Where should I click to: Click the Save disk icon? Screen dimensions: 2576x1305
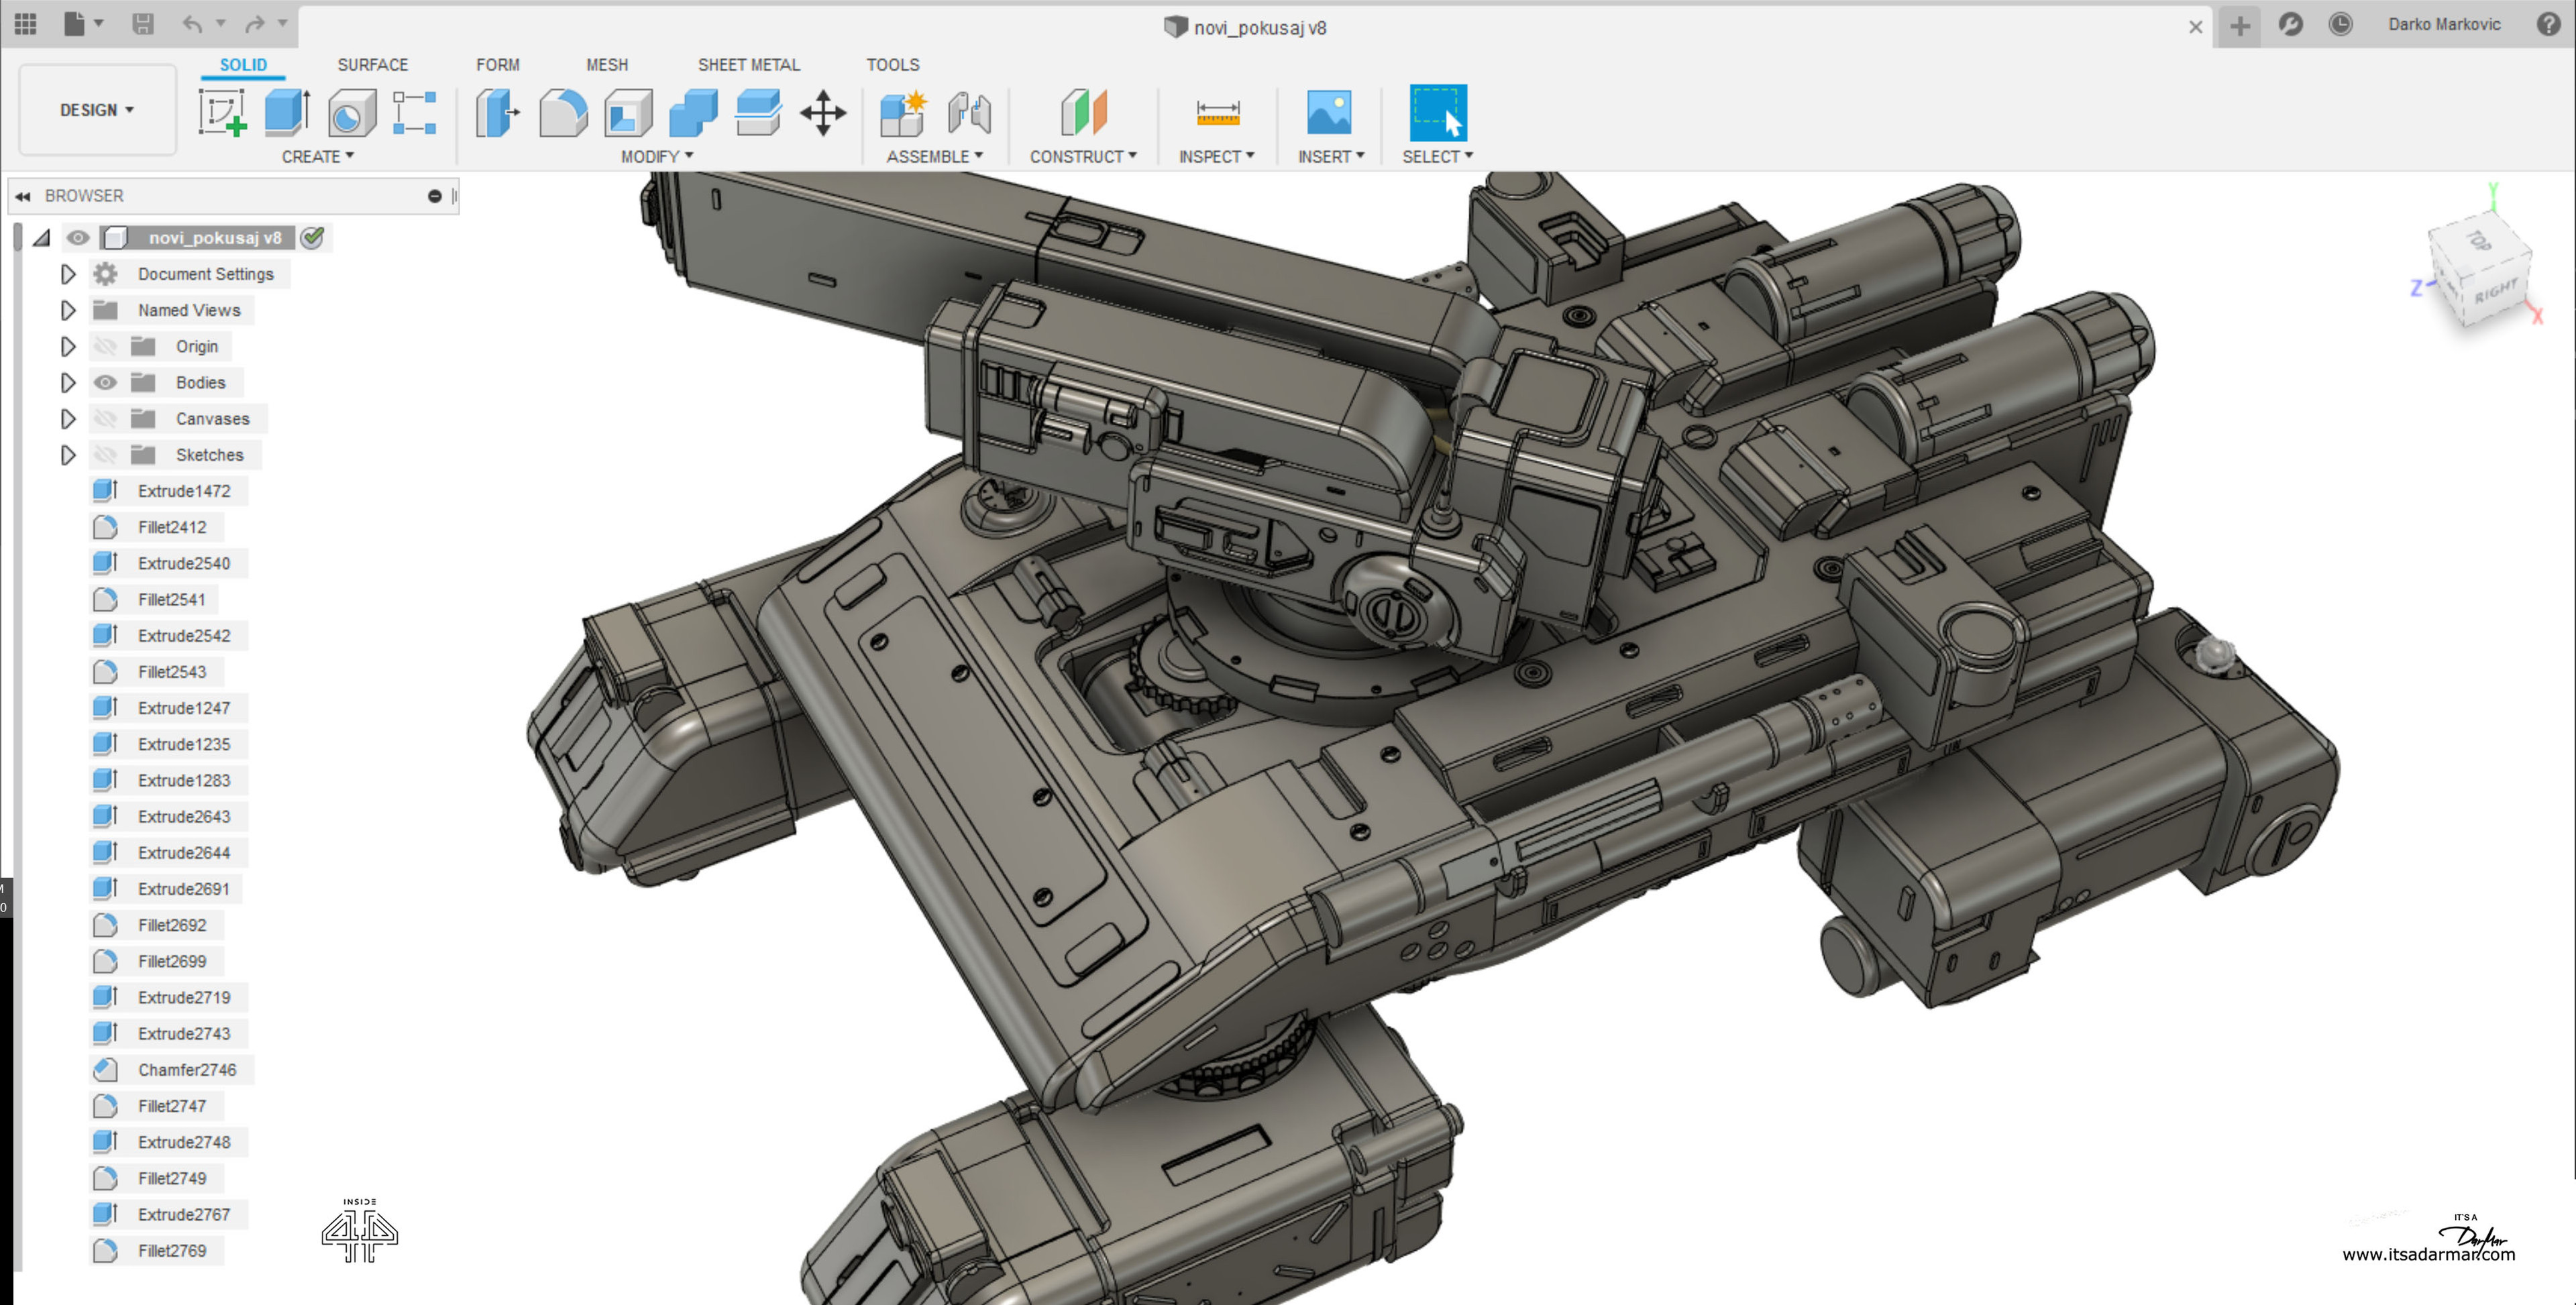[x=143, y=24]
